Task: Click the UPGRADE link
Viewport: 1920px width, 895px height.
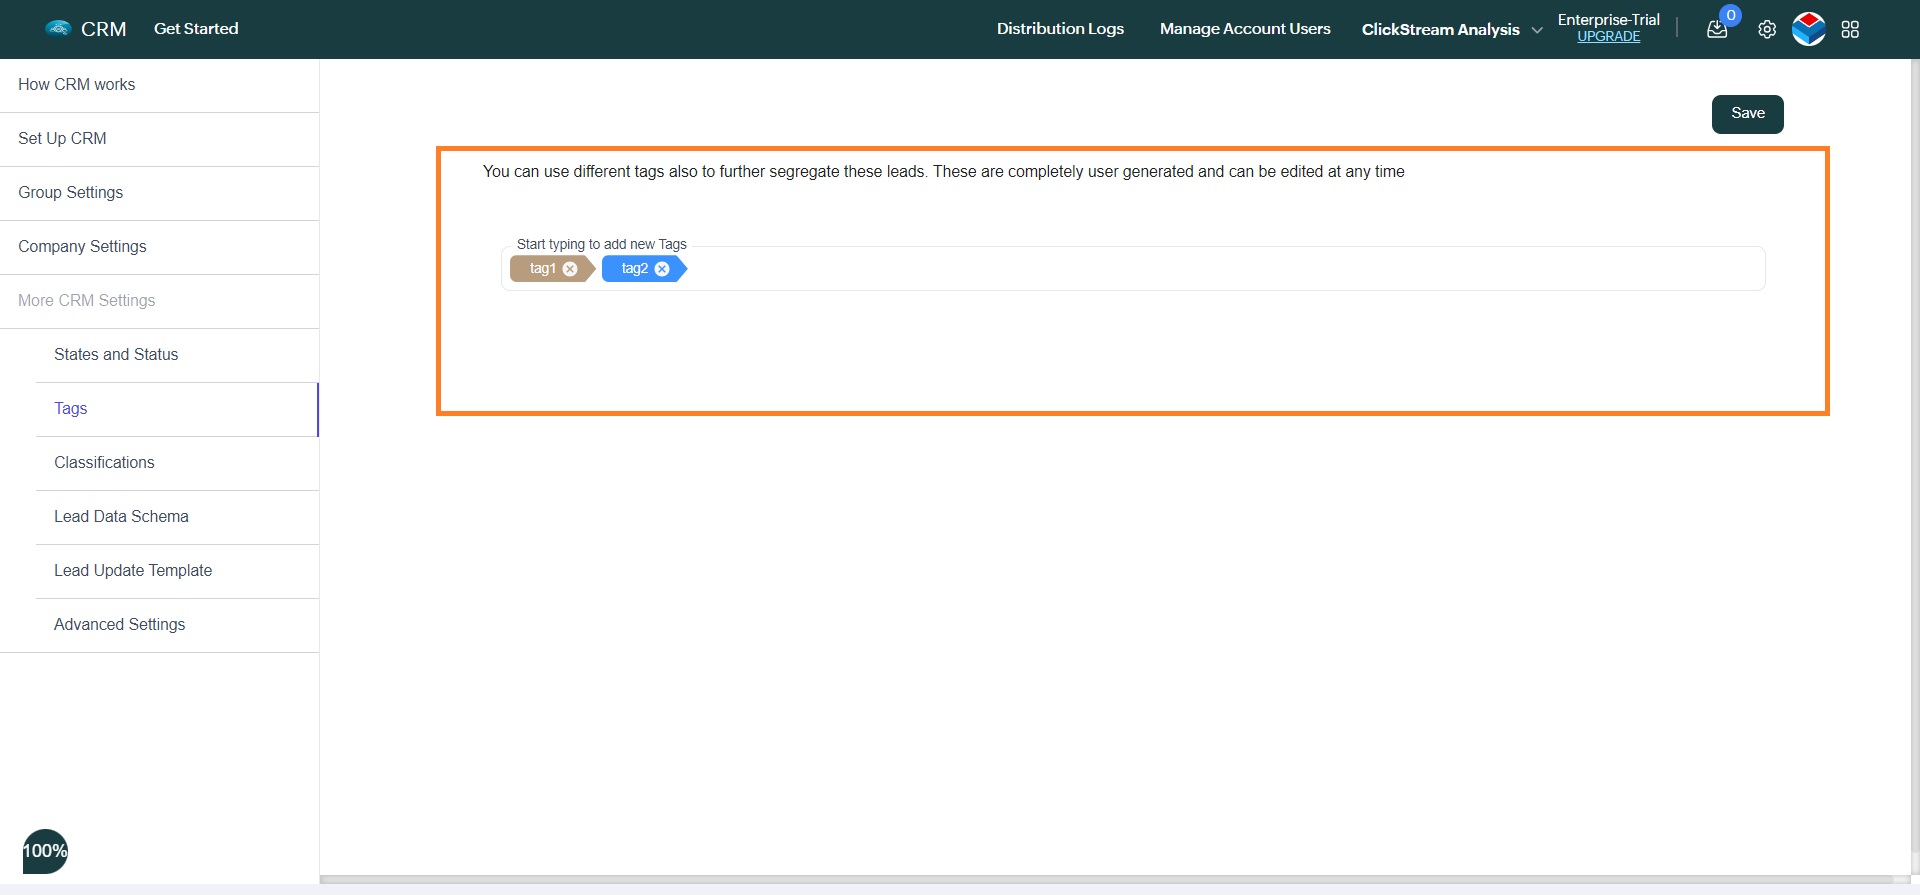Action: (1608, 37)
